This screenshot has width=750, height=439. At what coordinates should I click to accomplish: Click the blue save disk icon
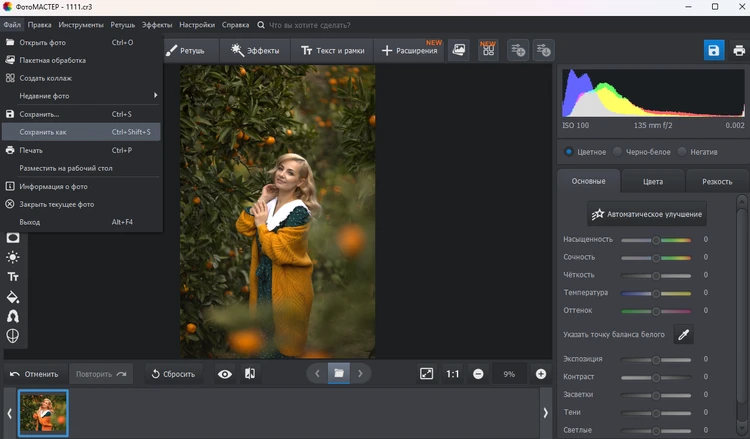(x=713, y=50)
